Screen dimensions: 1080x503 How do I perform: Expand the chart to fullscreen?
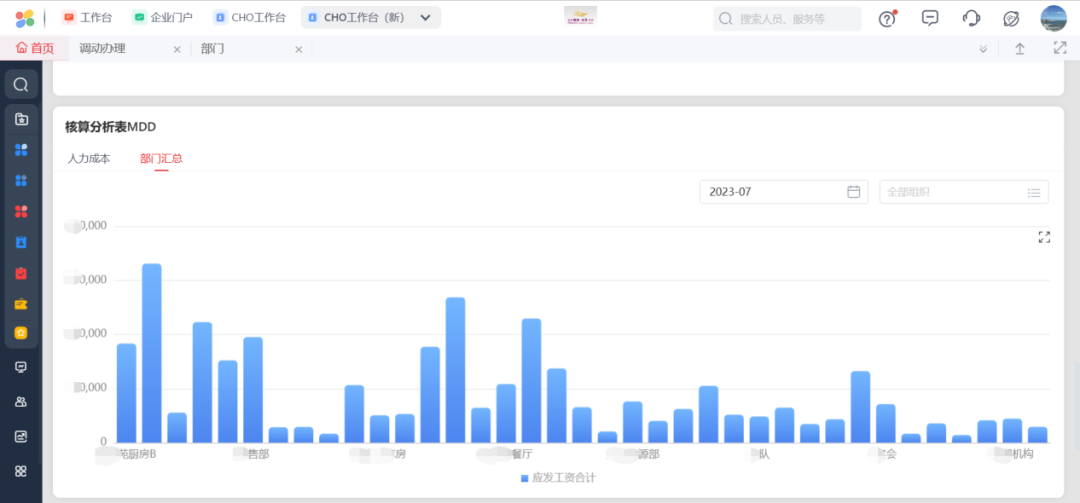(1044, 237)
